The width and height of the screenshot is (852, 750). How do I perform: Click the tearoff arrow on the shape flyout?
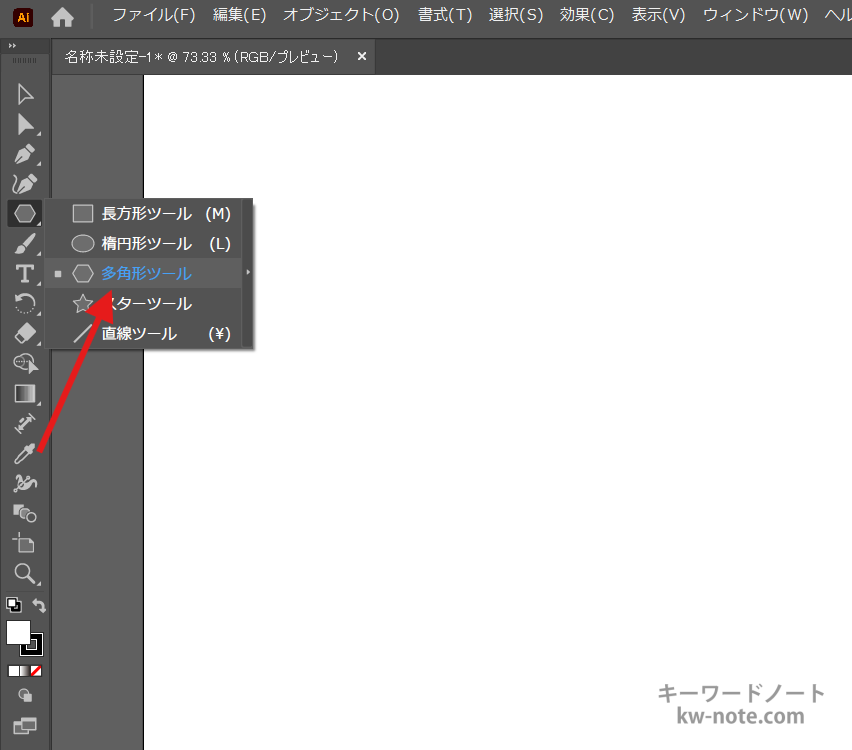tap(248, 273)
